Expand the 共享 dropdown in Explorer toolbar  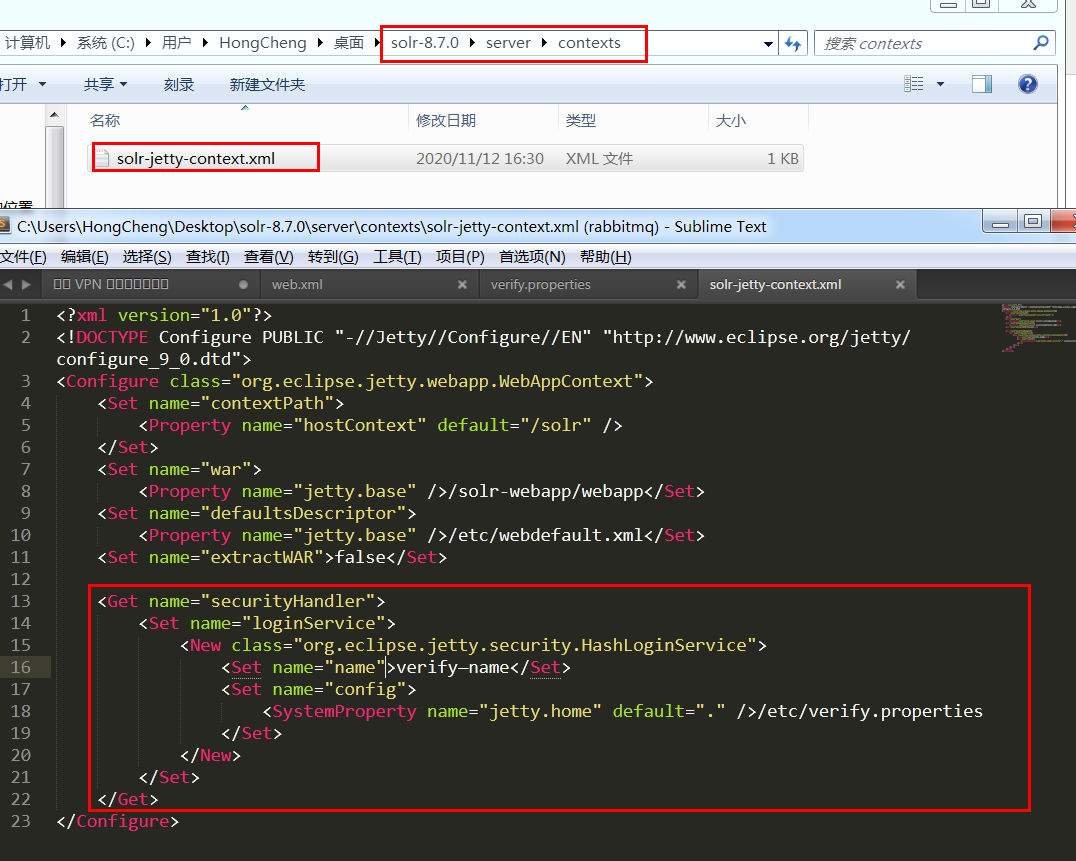pos(124,84)
